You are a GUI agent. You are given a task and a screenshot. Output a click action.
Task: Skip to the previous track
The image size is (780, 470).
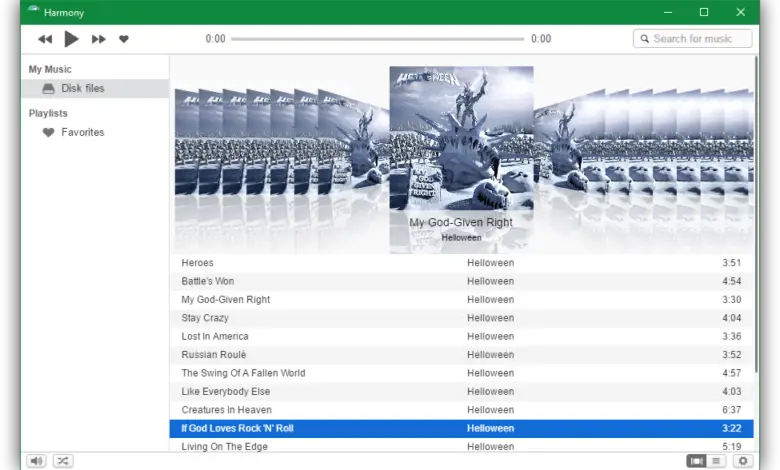pos(45,39)
